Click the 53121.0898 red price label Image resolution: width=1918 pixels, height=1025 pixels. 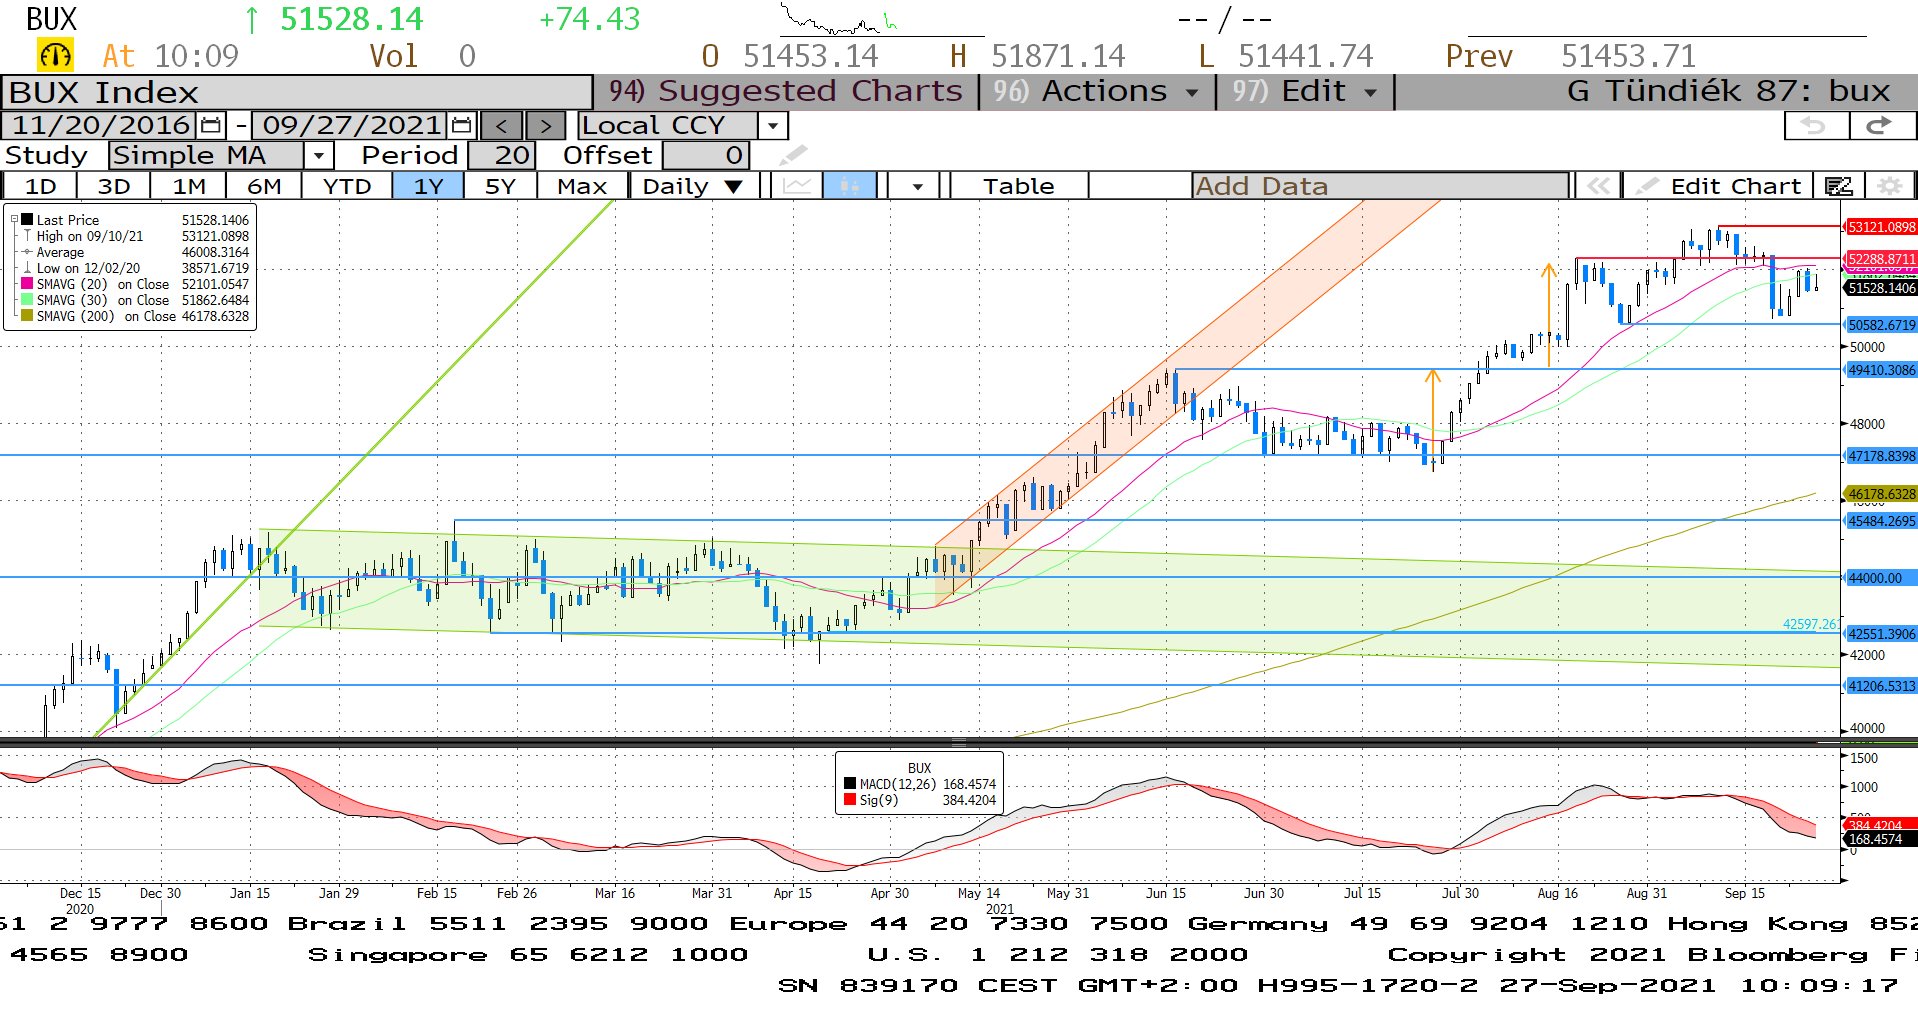1880,227
